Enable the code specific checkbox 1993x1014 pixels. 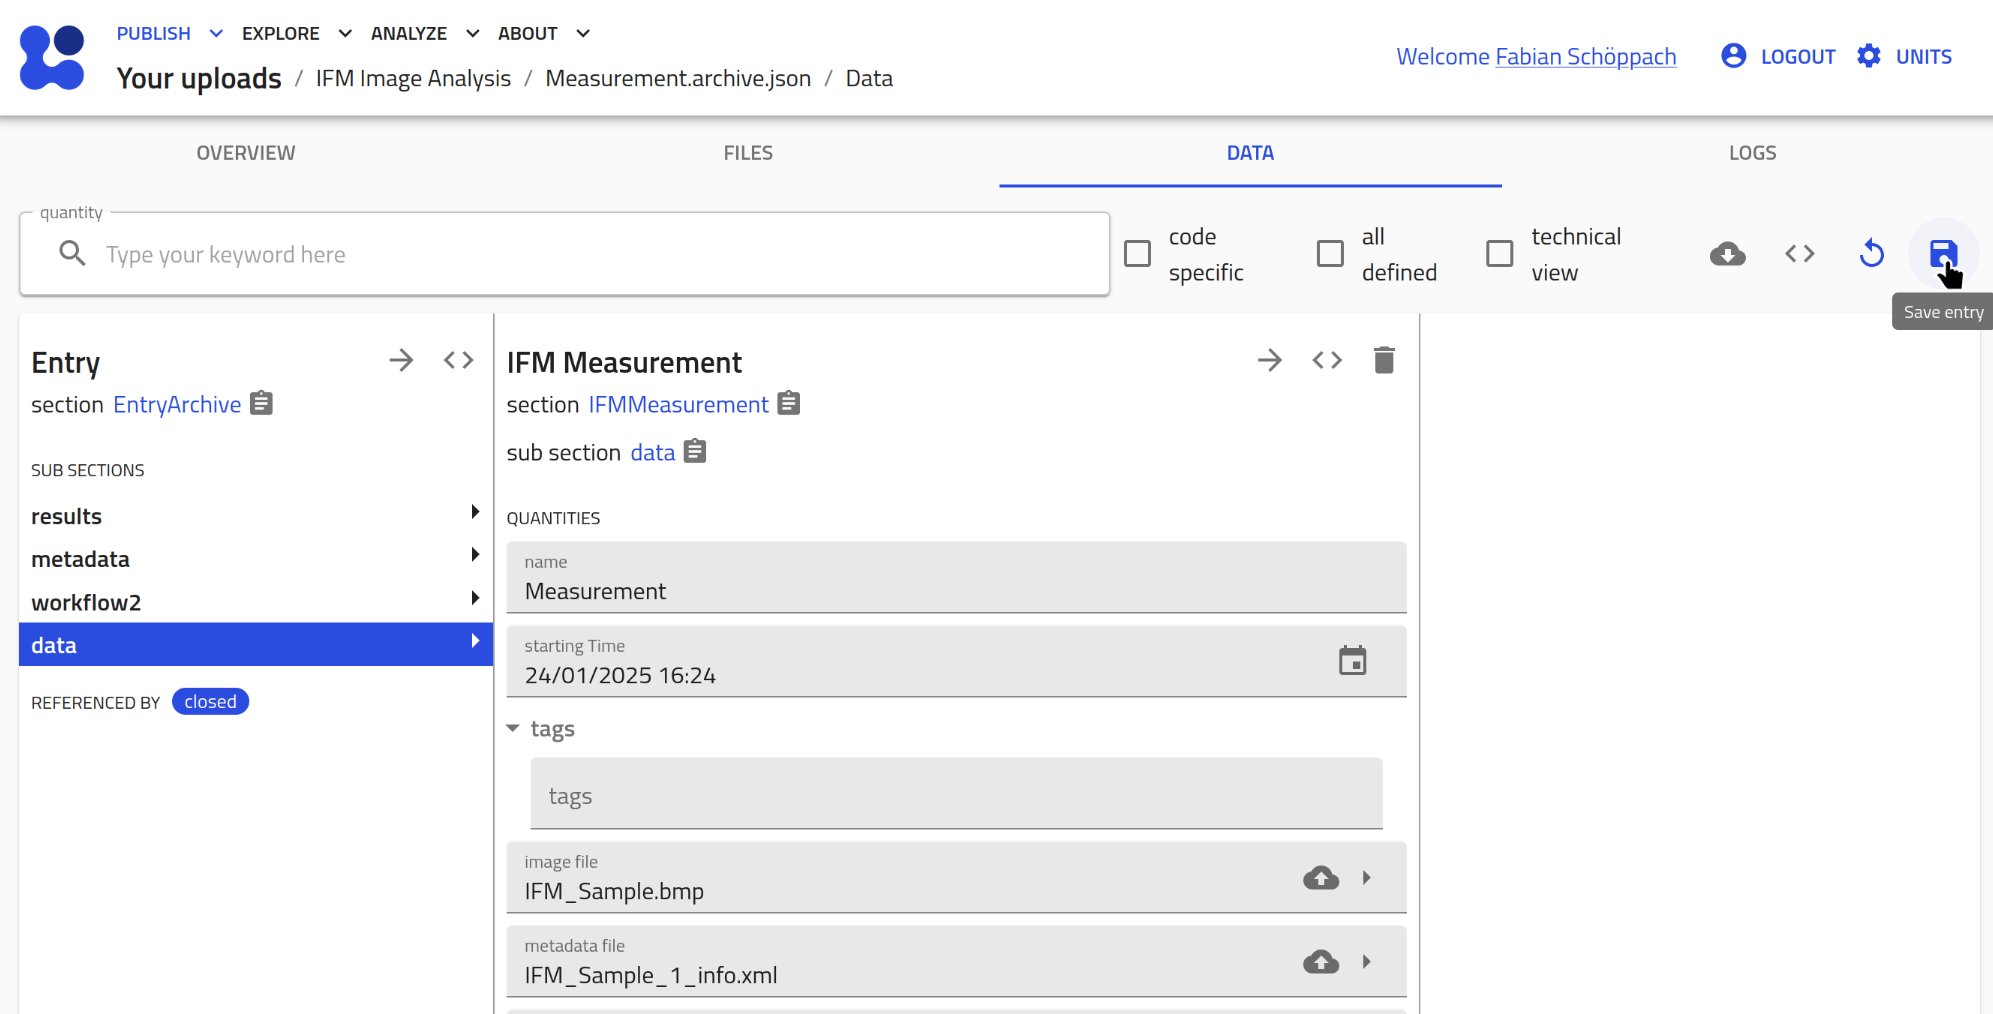coord(1137,254)
